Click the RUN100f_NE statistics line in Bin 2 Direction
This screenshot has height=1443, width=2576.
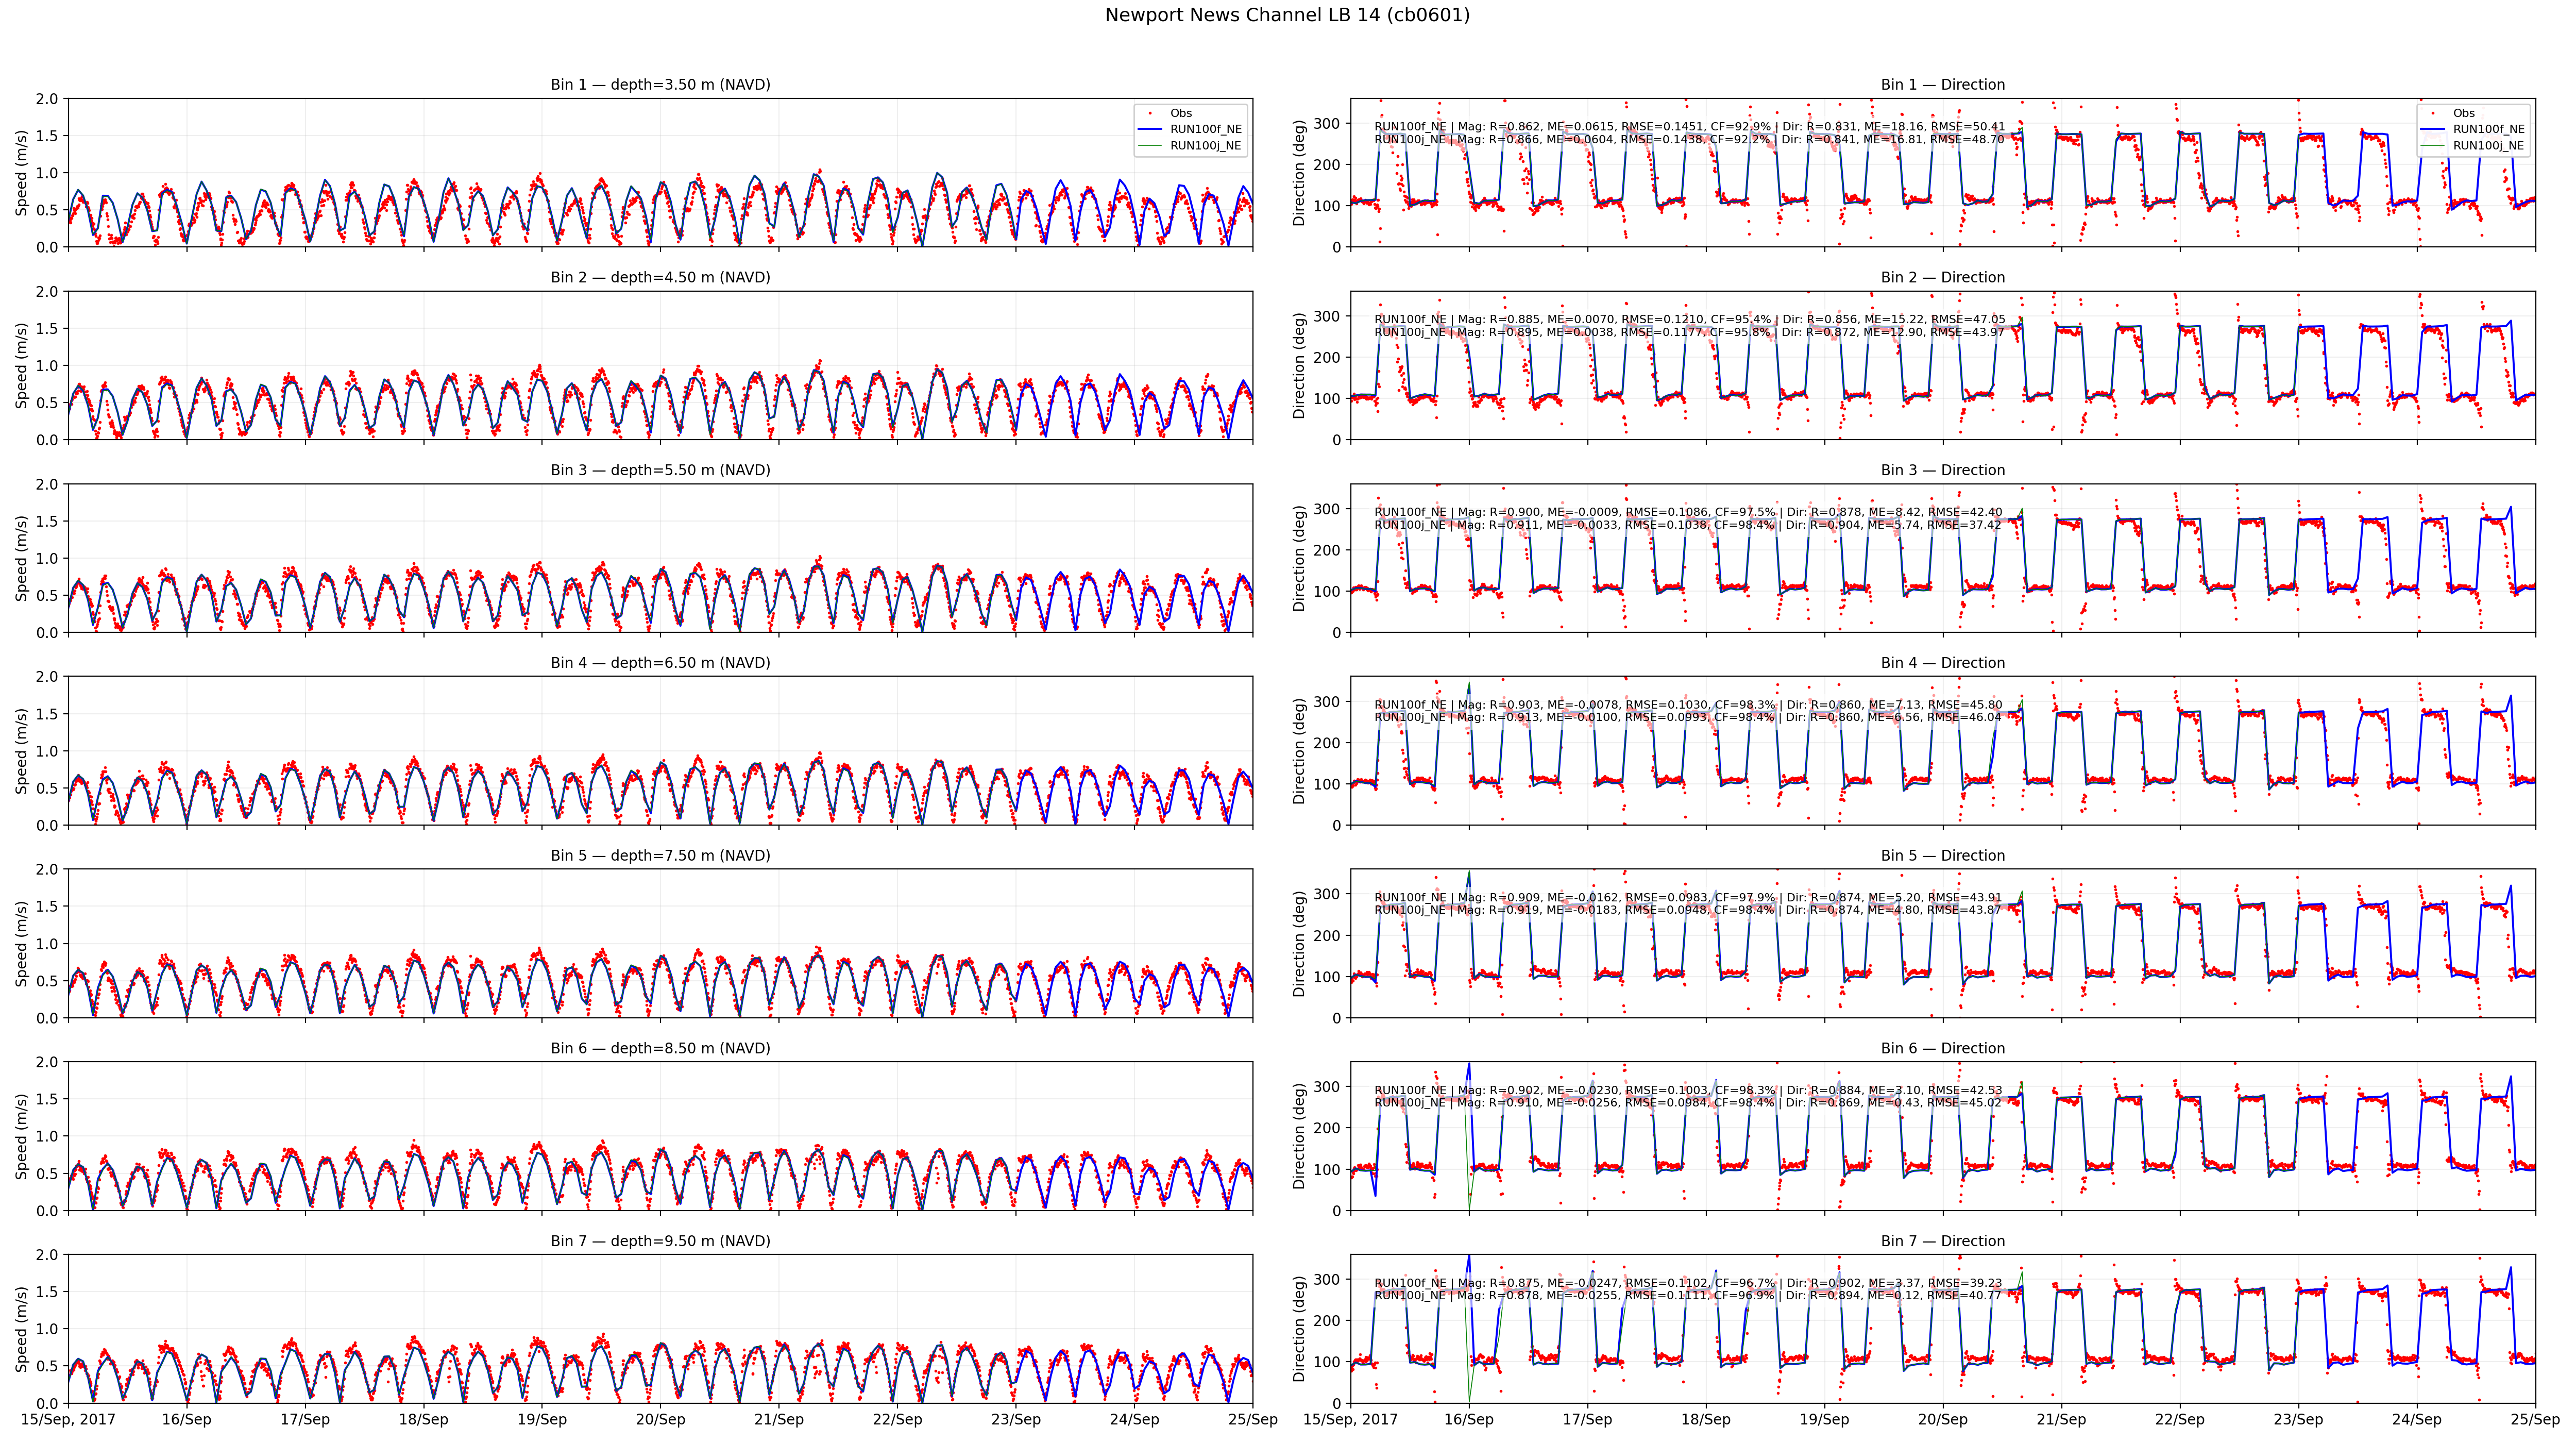tap(1689, 320)
